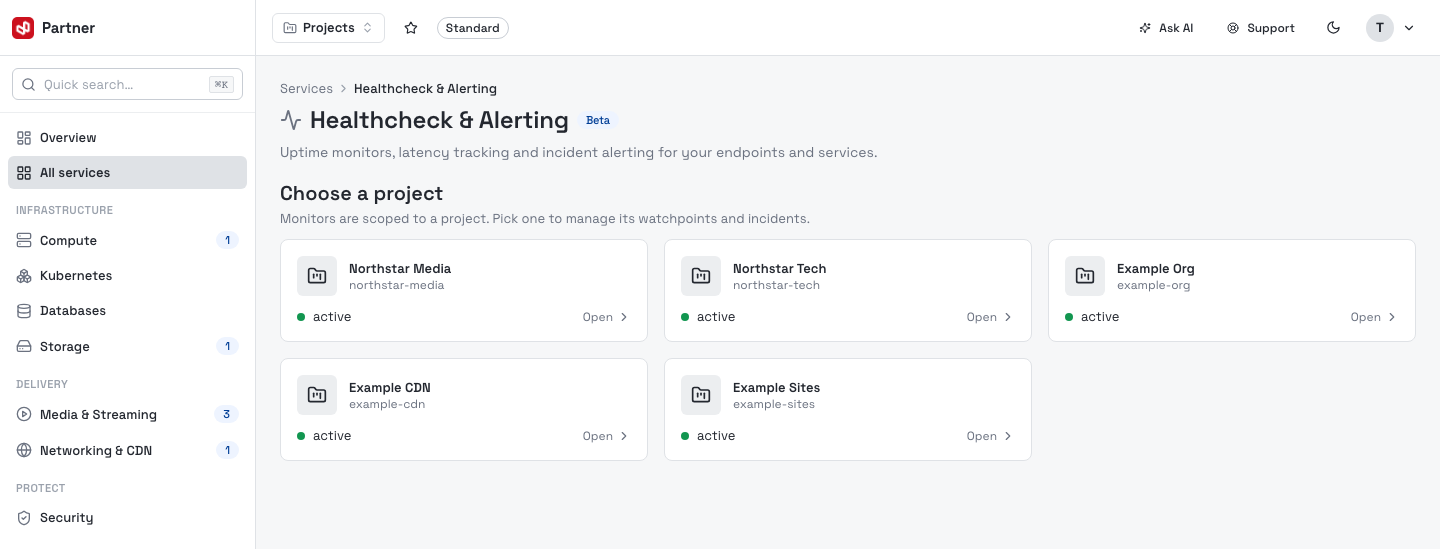Click the Partner logo icon
Viewport: 1440px width, 549px height.
[x=23, y=28]
